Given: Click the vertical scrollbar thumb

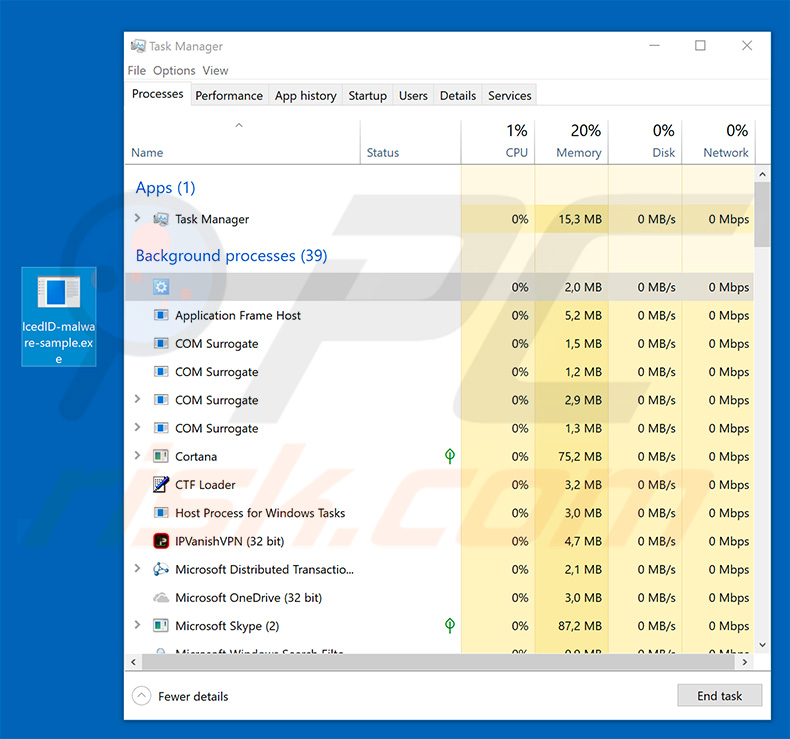Looking at the screenshot, I should point(762,215).
